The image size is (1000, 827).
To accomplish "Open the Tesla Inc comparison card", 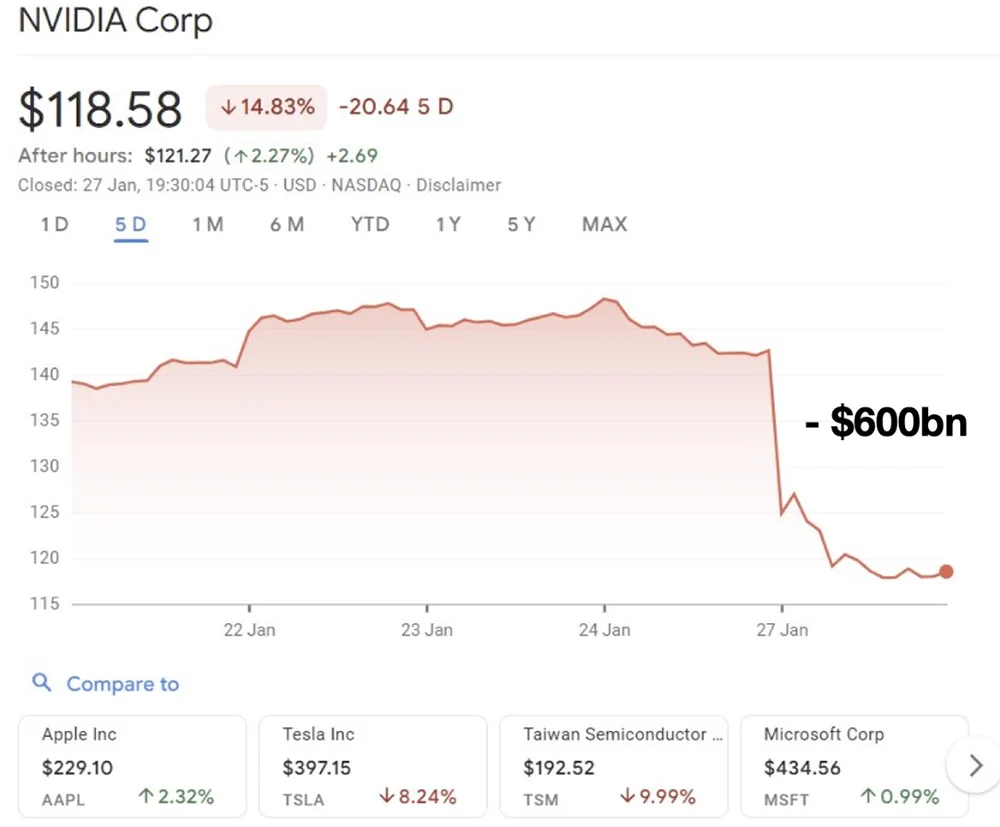I will (372, 767).
